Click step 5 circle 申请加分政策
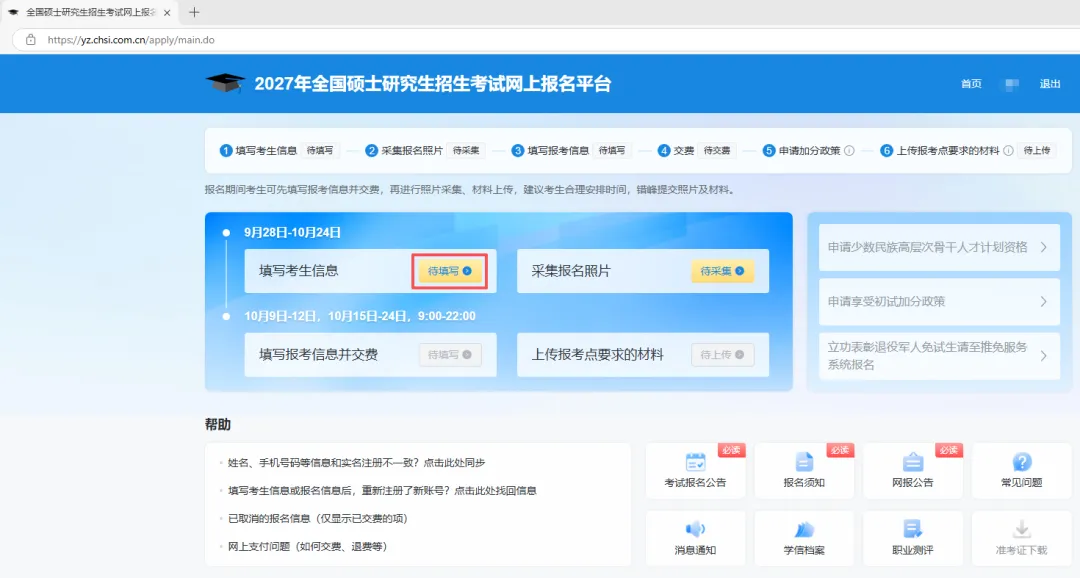This screenshot has width=1080, height=578. [769, 150]
